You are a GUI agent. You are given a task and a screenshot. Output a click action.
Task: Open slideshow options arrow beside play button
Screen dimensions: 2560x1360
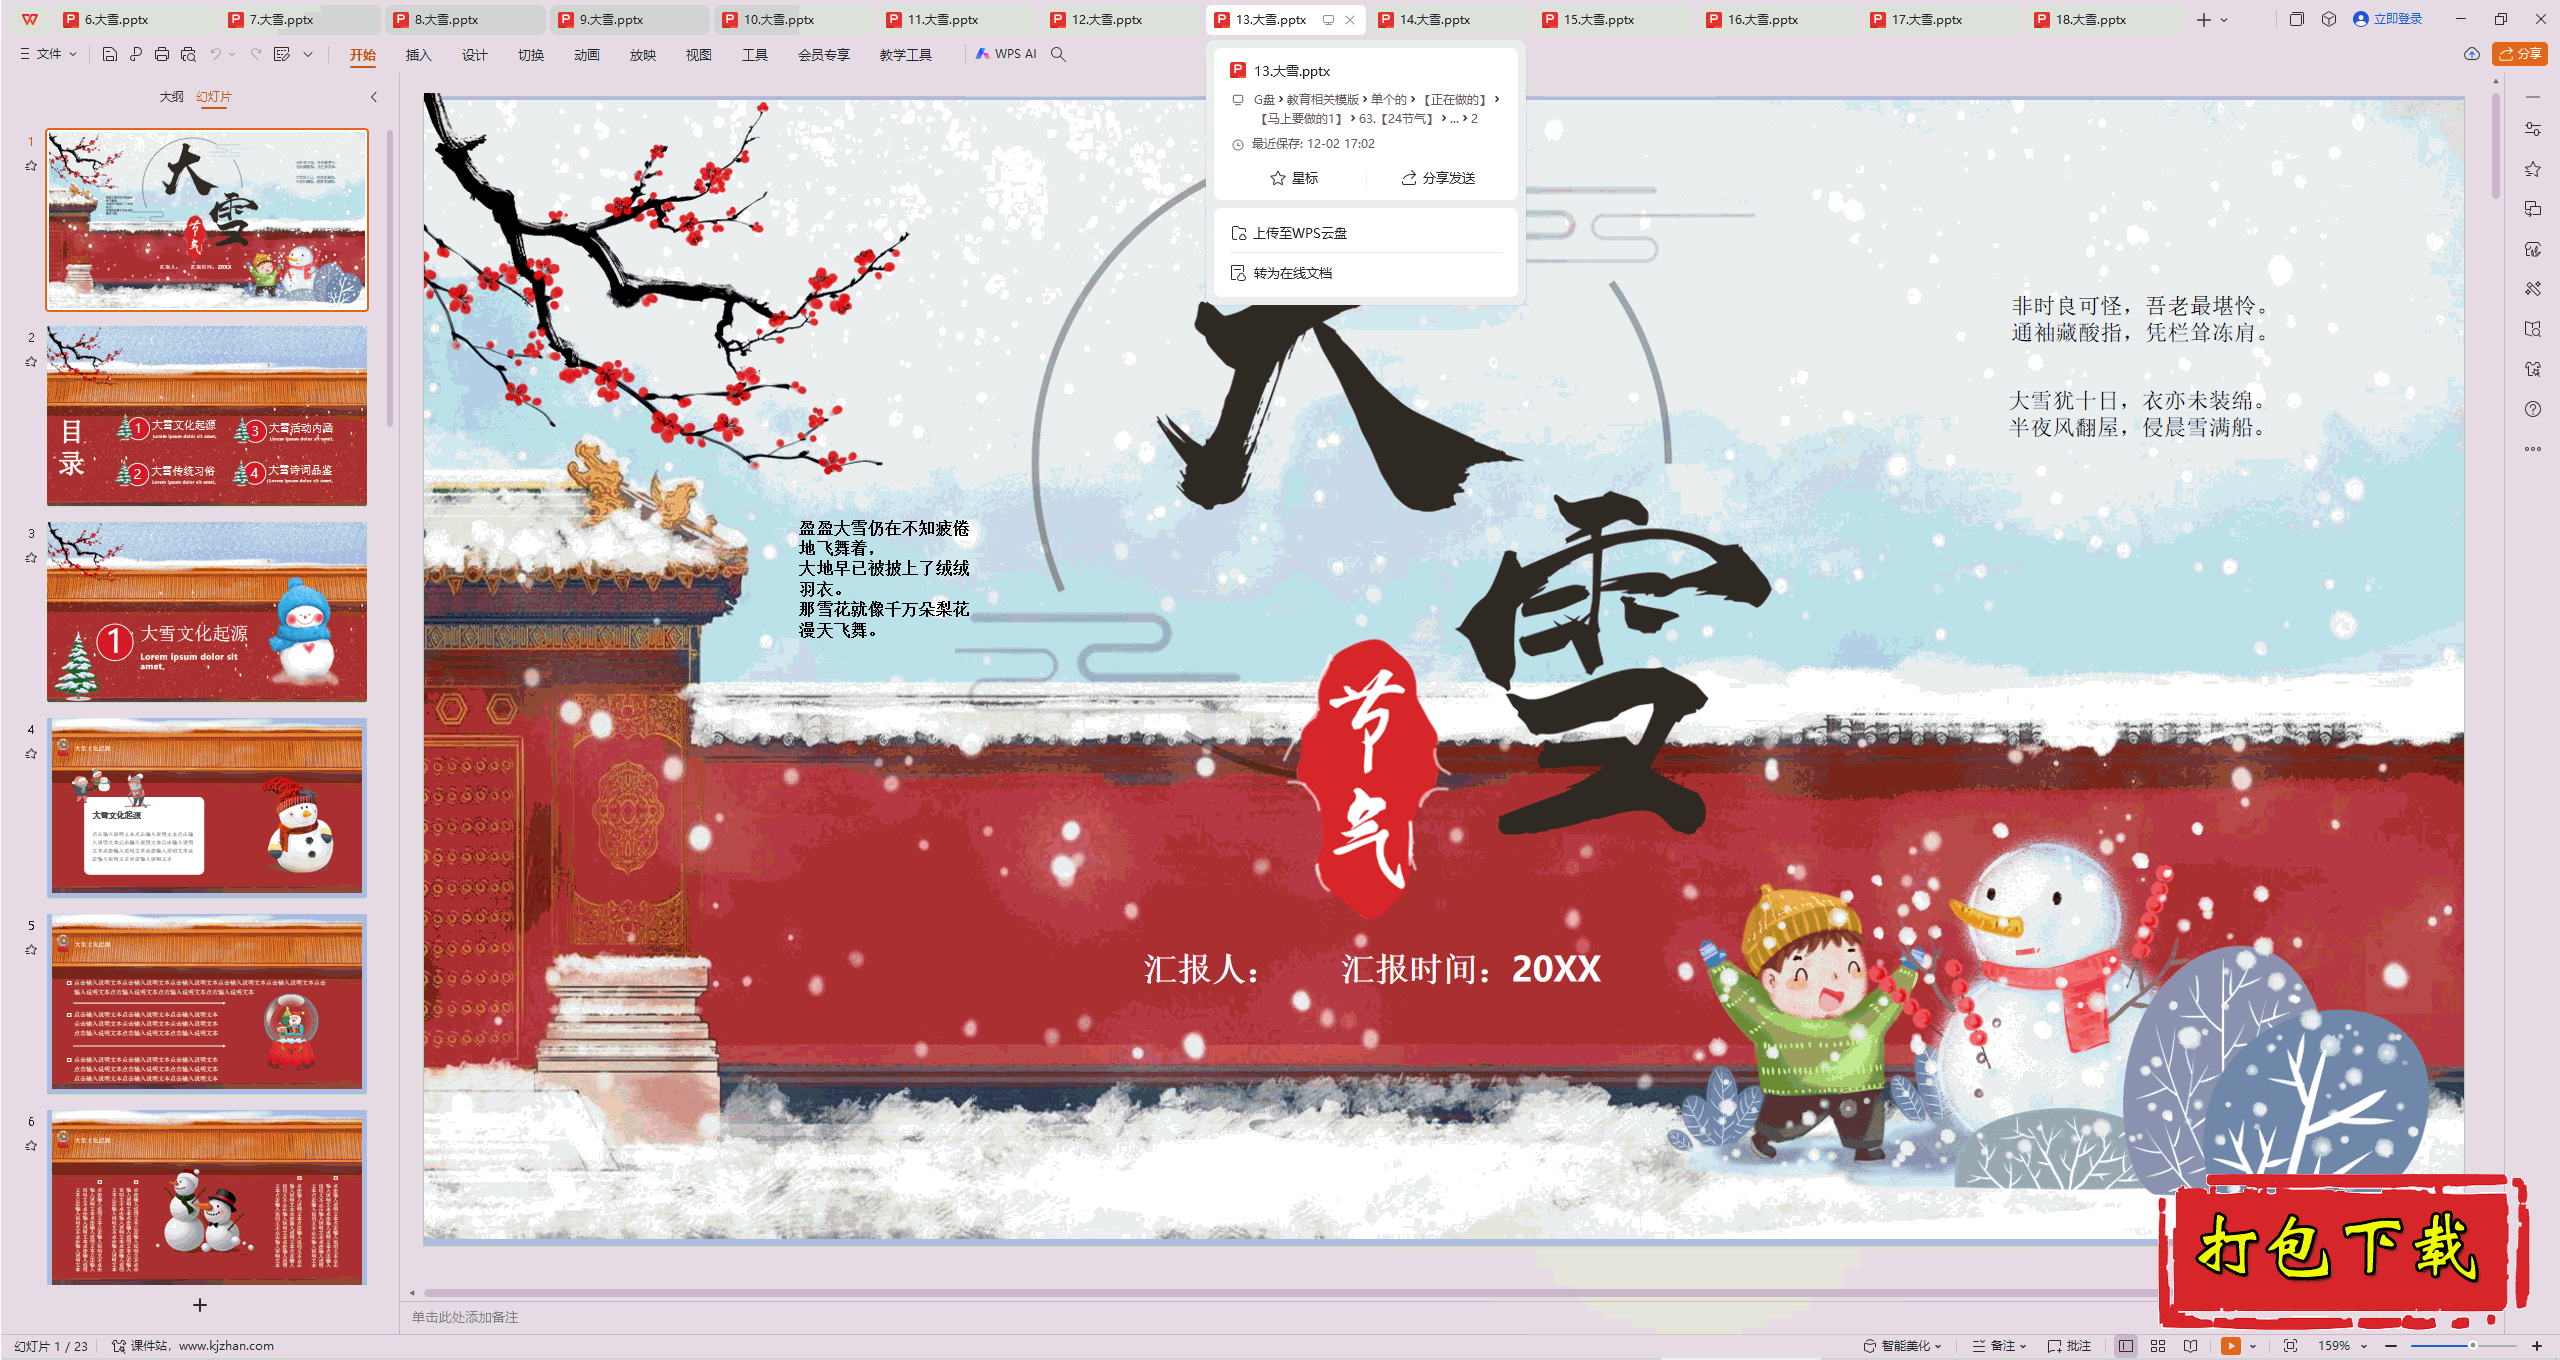(x=2253, y=1346)
